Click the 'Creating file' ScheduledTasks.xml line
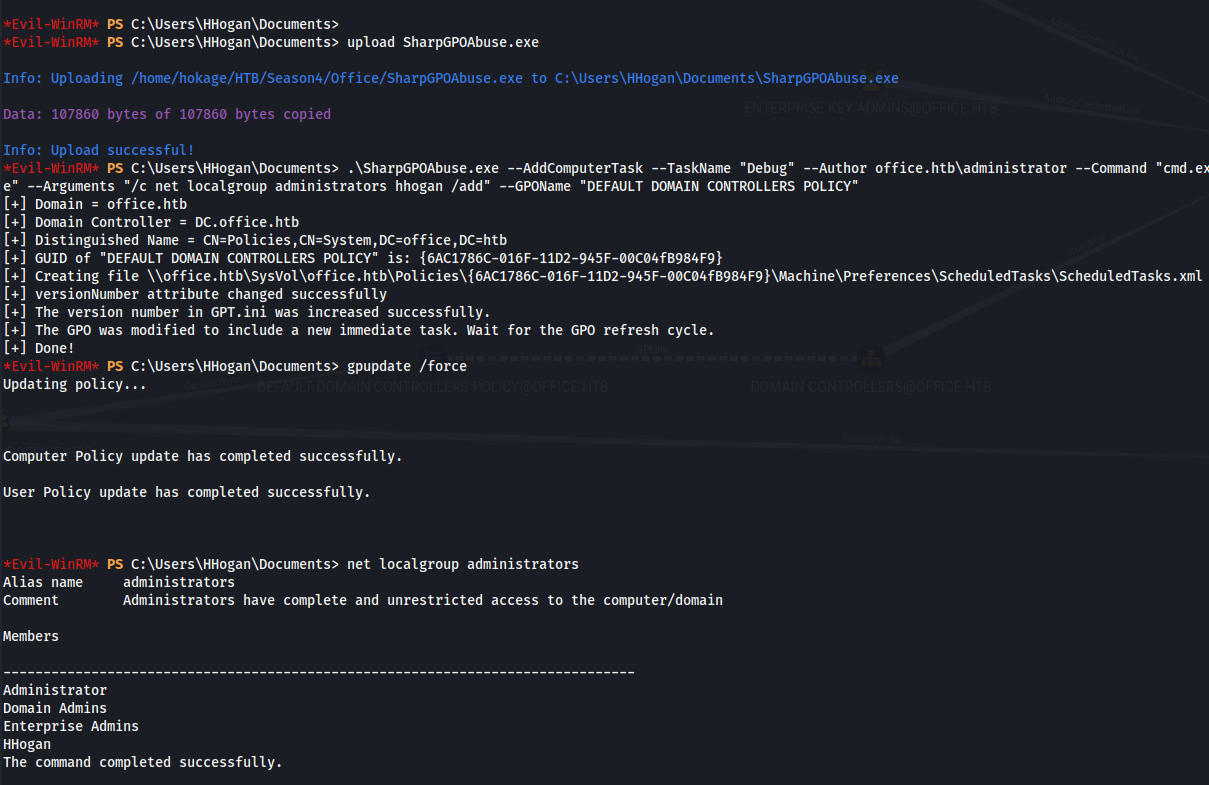 pyautogui.click(x=603, y=276)
